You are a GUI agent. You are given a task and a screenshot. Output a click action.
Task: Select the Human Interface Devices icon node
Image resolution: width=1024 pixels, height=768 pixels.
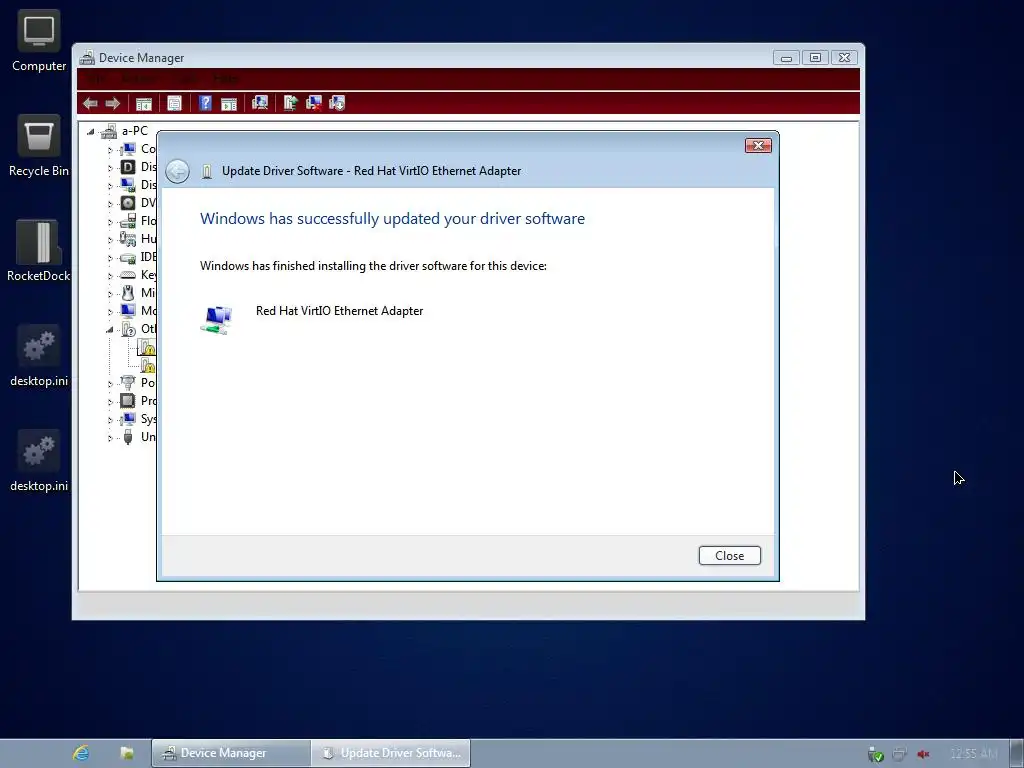point(128,239)
